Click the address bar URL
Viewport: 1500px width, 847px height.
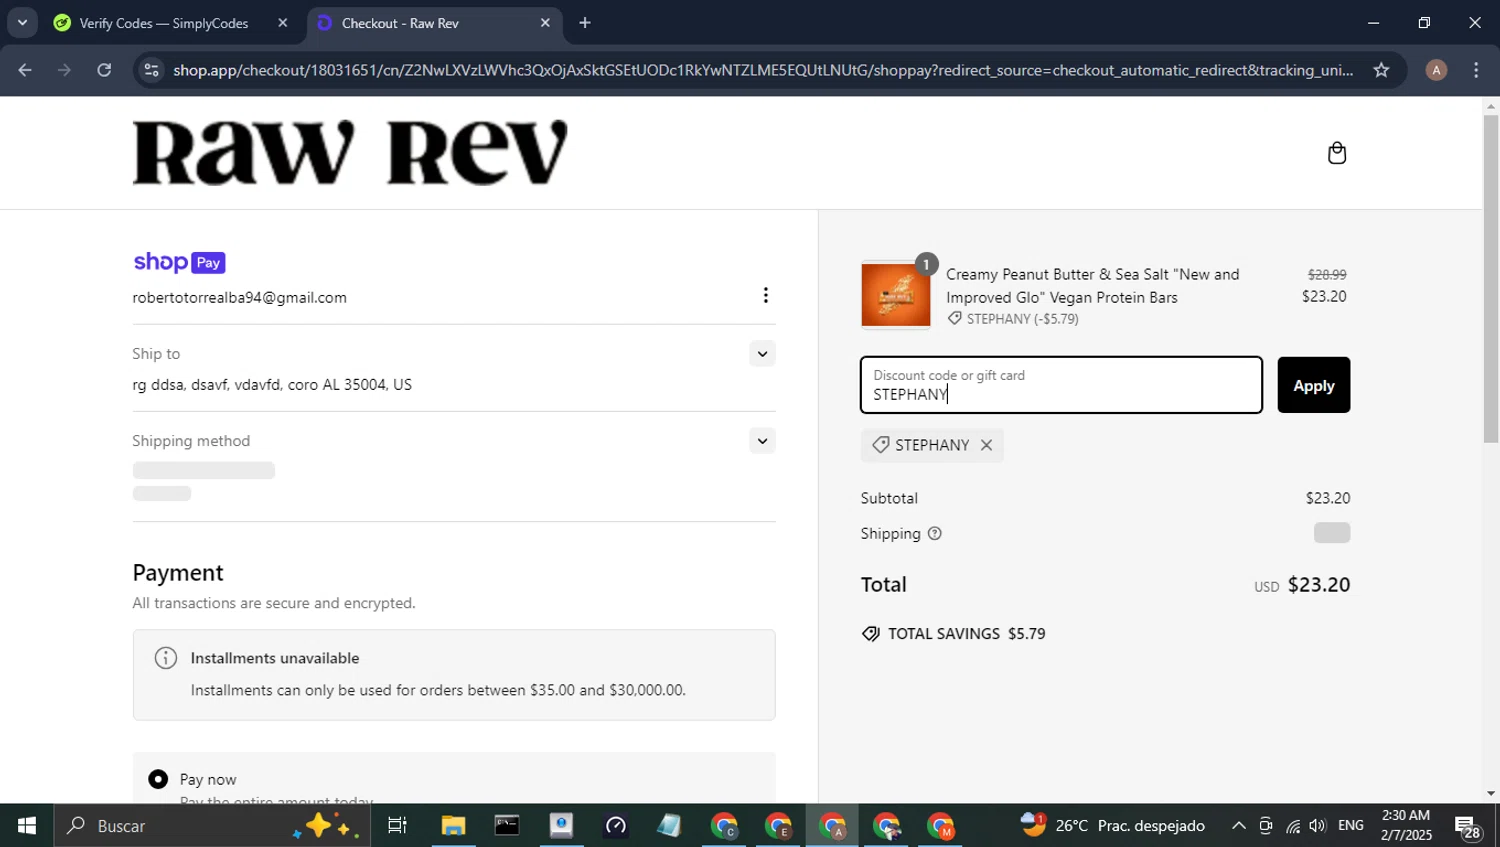[763, 70]
